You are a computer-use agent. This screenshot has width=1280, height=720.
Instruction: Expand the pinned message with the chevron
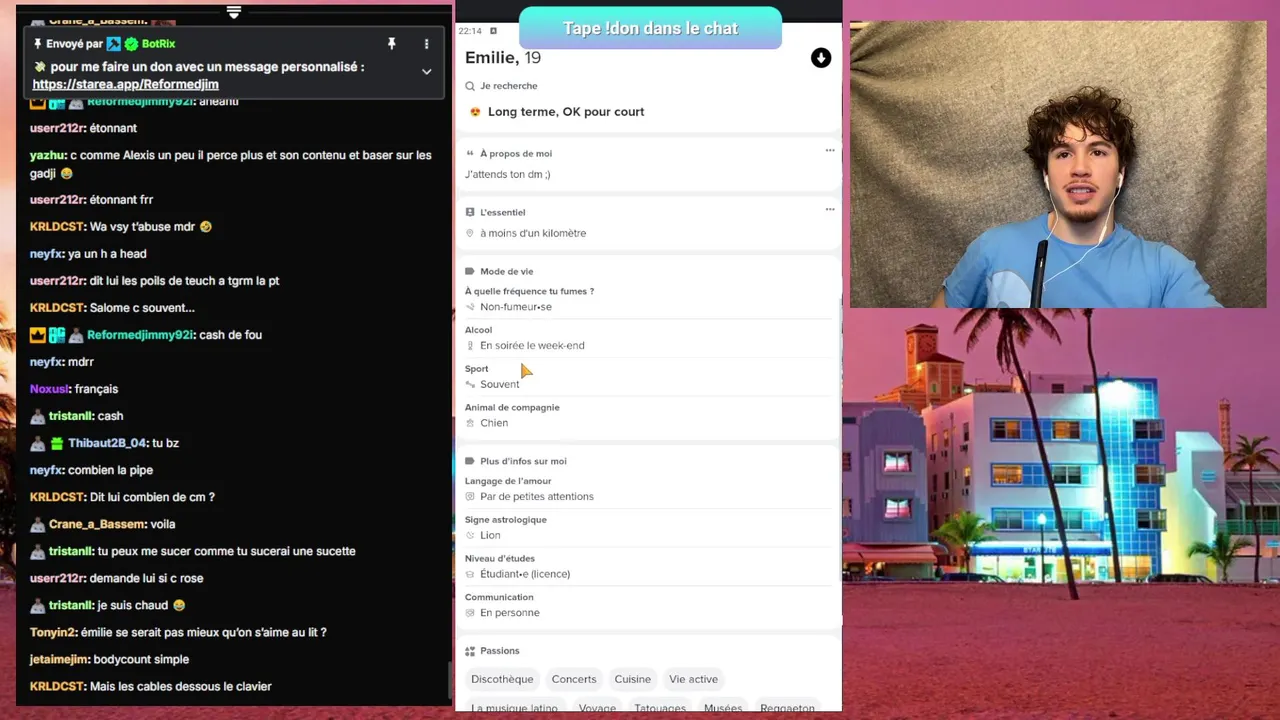point(426,72)
